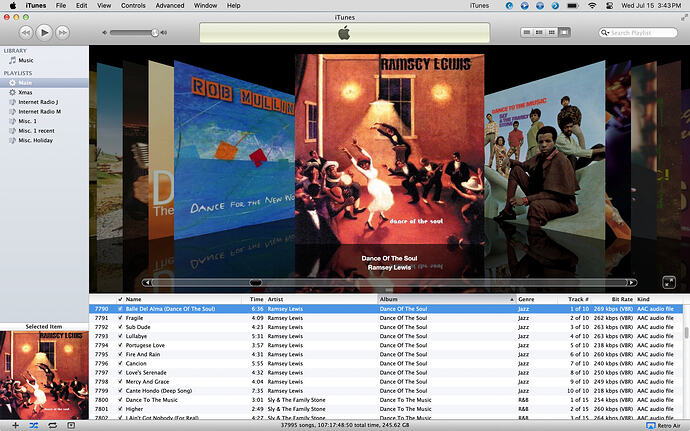Select Dance To The Music album cover
690x431 pixels.
pos(545,151)
